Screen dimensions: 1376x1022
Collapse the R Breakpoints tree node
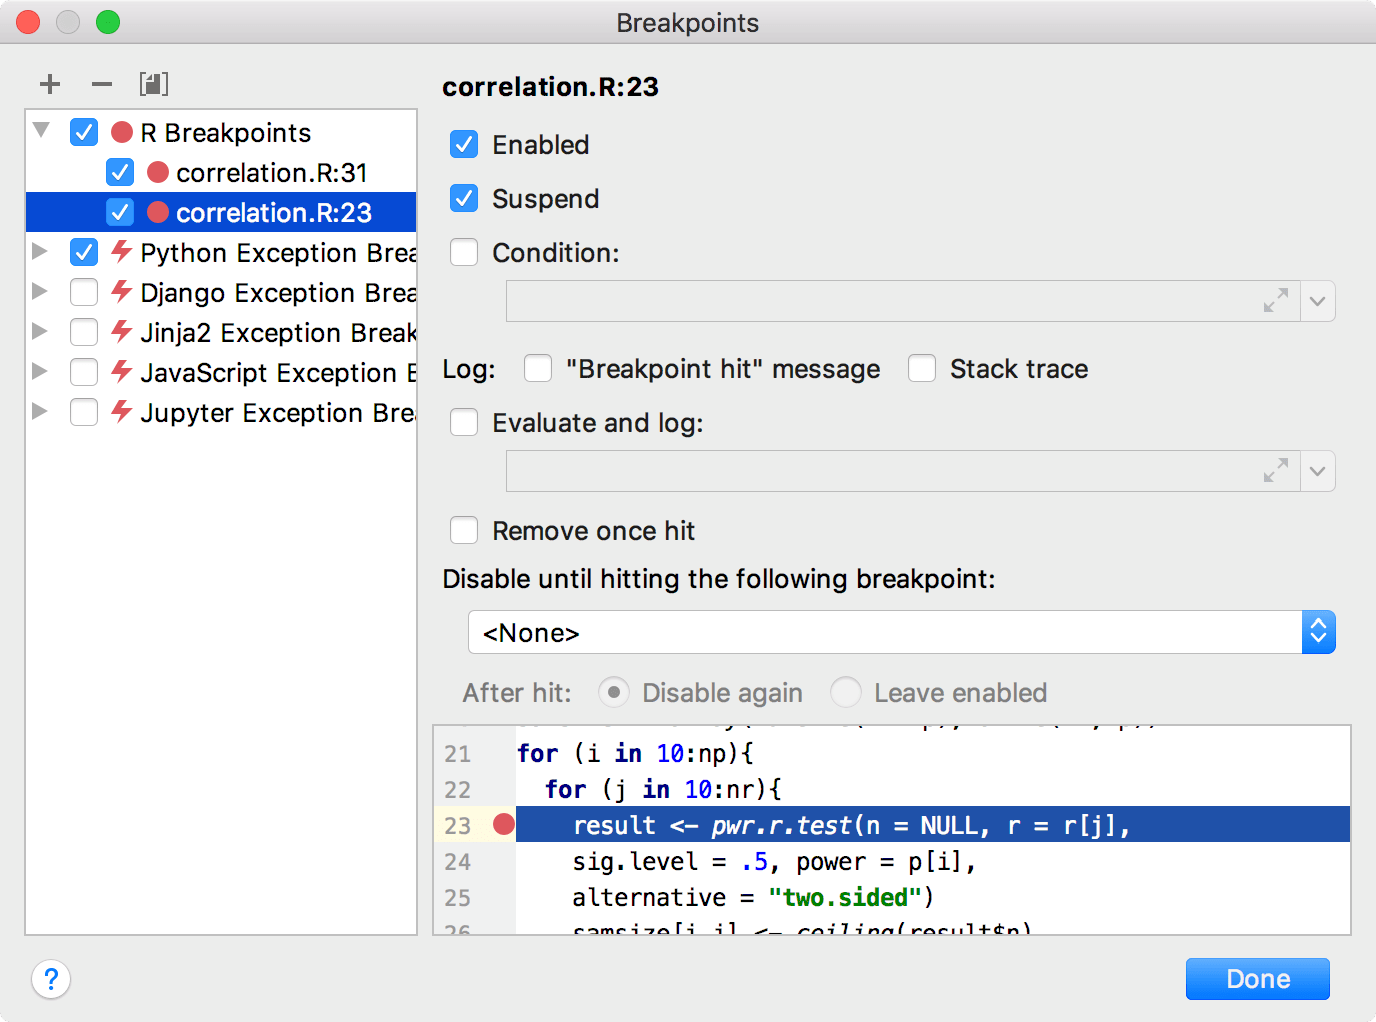pyautogui.click(x=39, y=131)
